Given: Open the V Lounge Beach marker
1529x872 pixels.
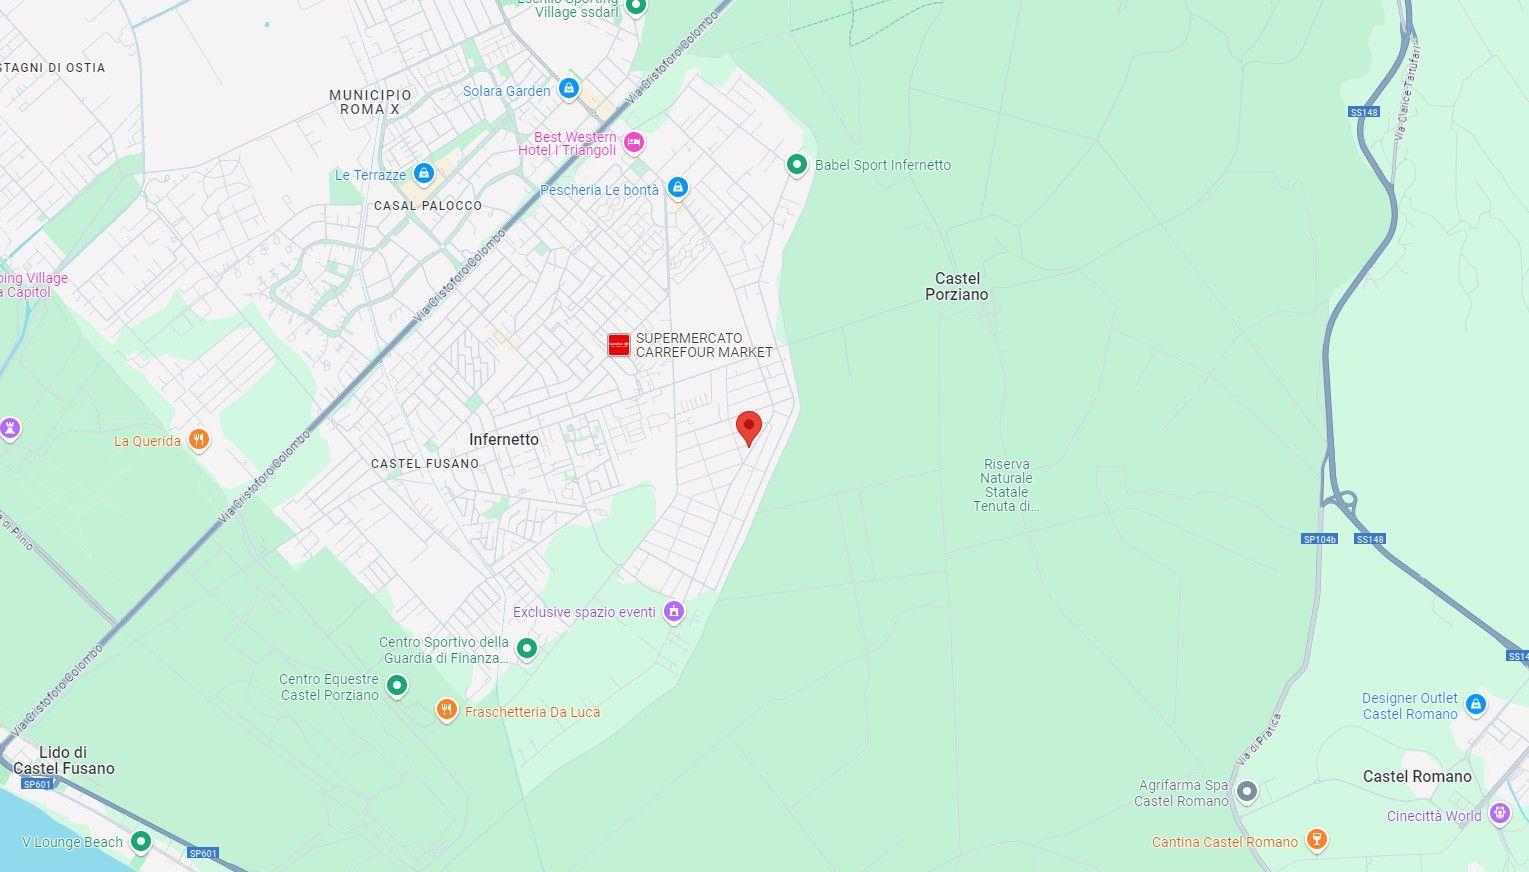Looking at the screenshot, I should coord(141,842).
